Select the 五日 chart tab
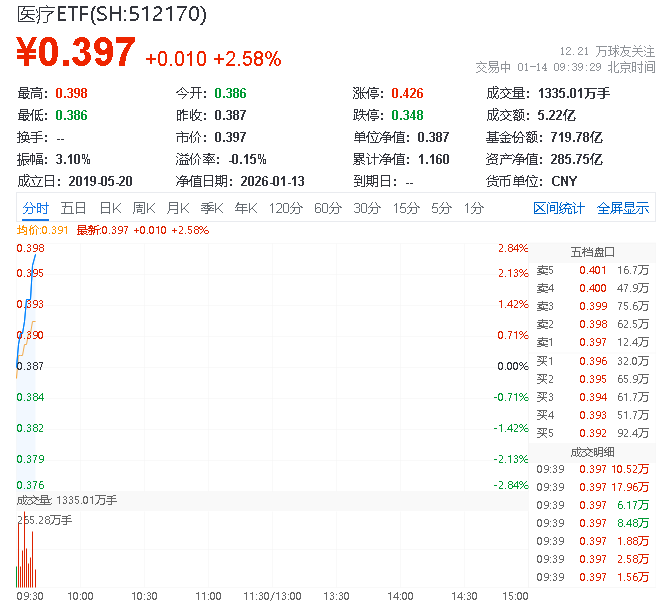 [73, 208]
